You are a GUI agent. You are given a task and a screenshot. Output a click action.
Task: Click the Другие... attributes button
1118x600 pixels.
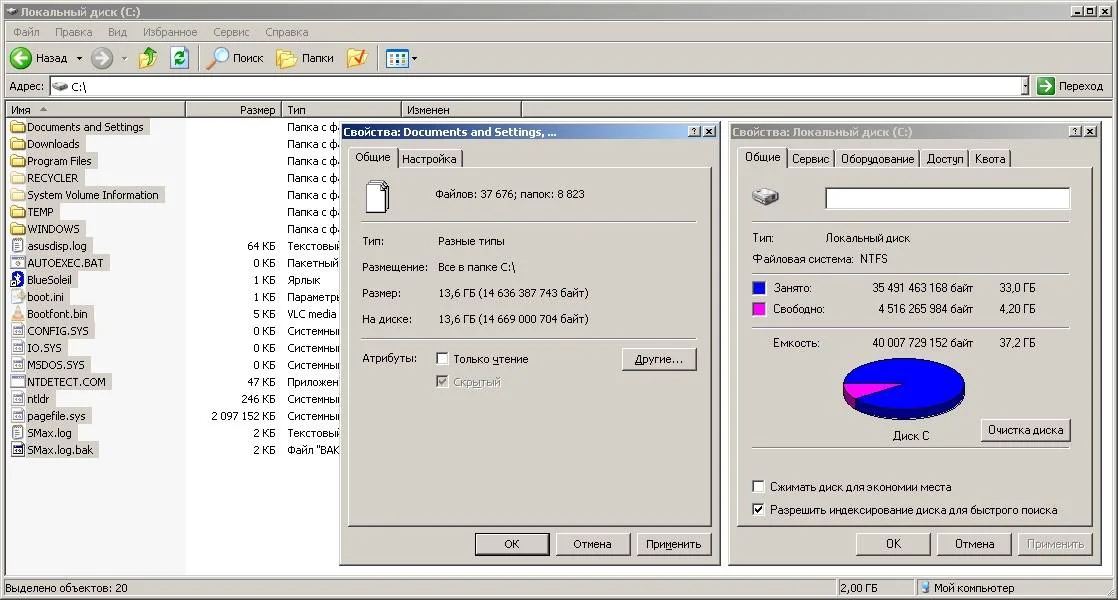pos(659,359)
